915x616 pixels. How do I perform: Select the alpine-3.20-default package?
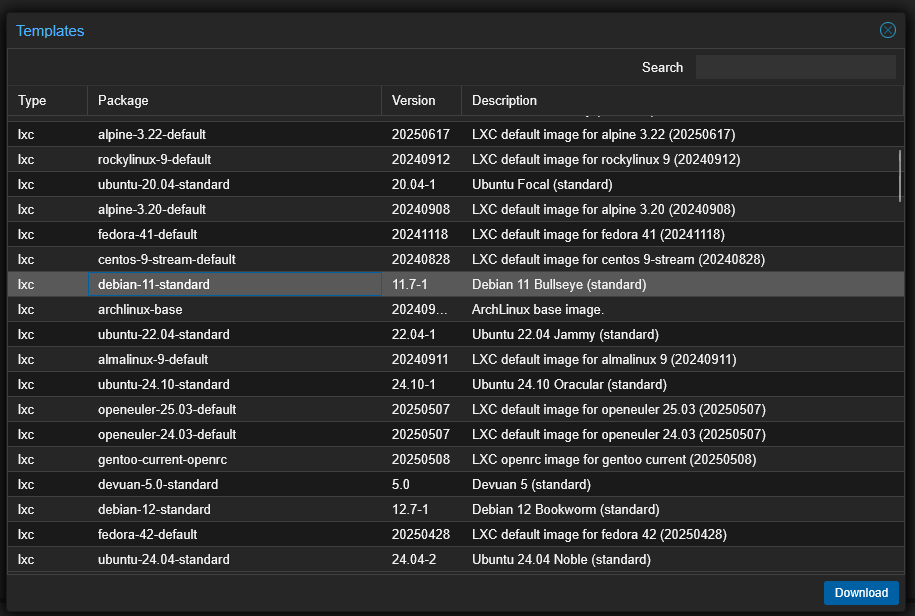click(152, 209)
